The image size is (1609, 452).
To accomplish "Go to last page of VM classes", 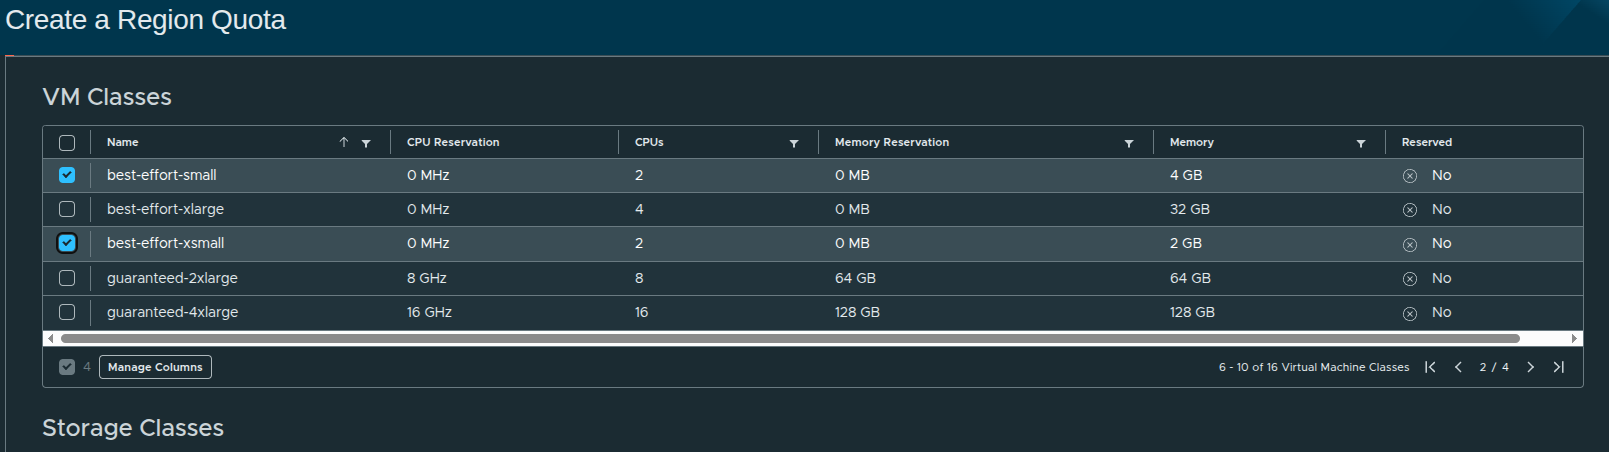I will (x=1558, y=367).
